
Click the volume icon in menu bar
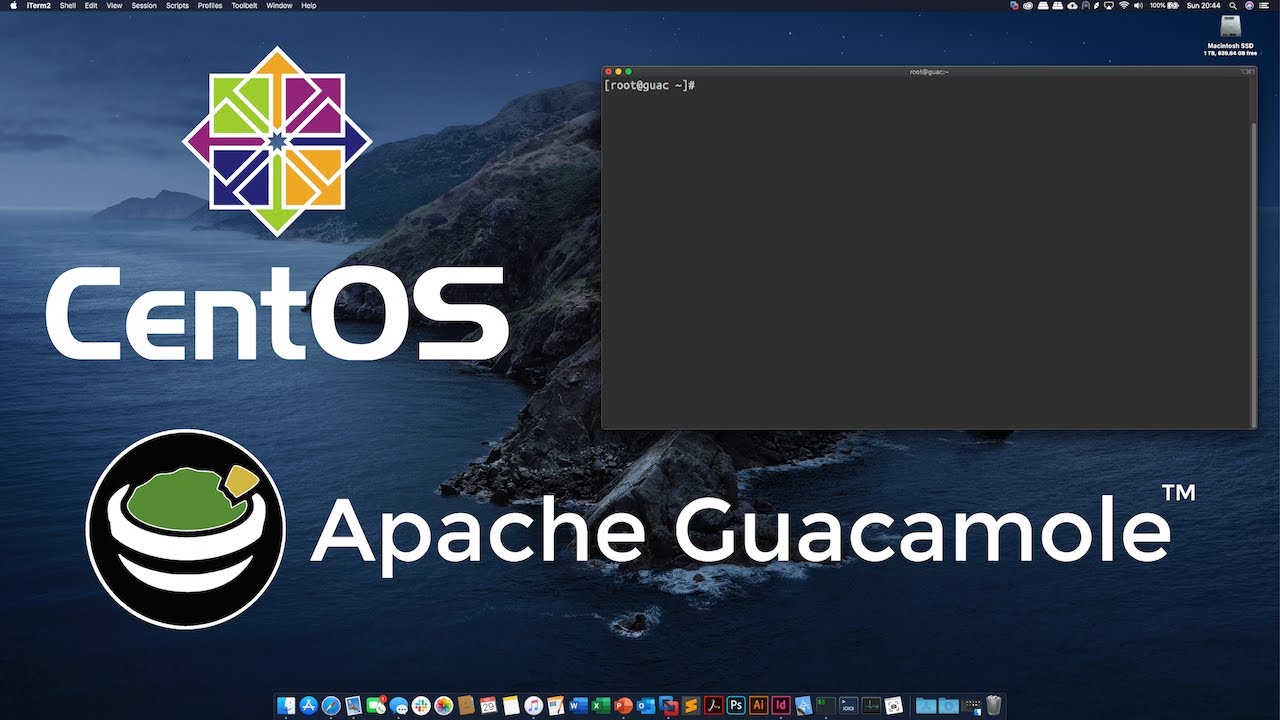(1138, 5)
